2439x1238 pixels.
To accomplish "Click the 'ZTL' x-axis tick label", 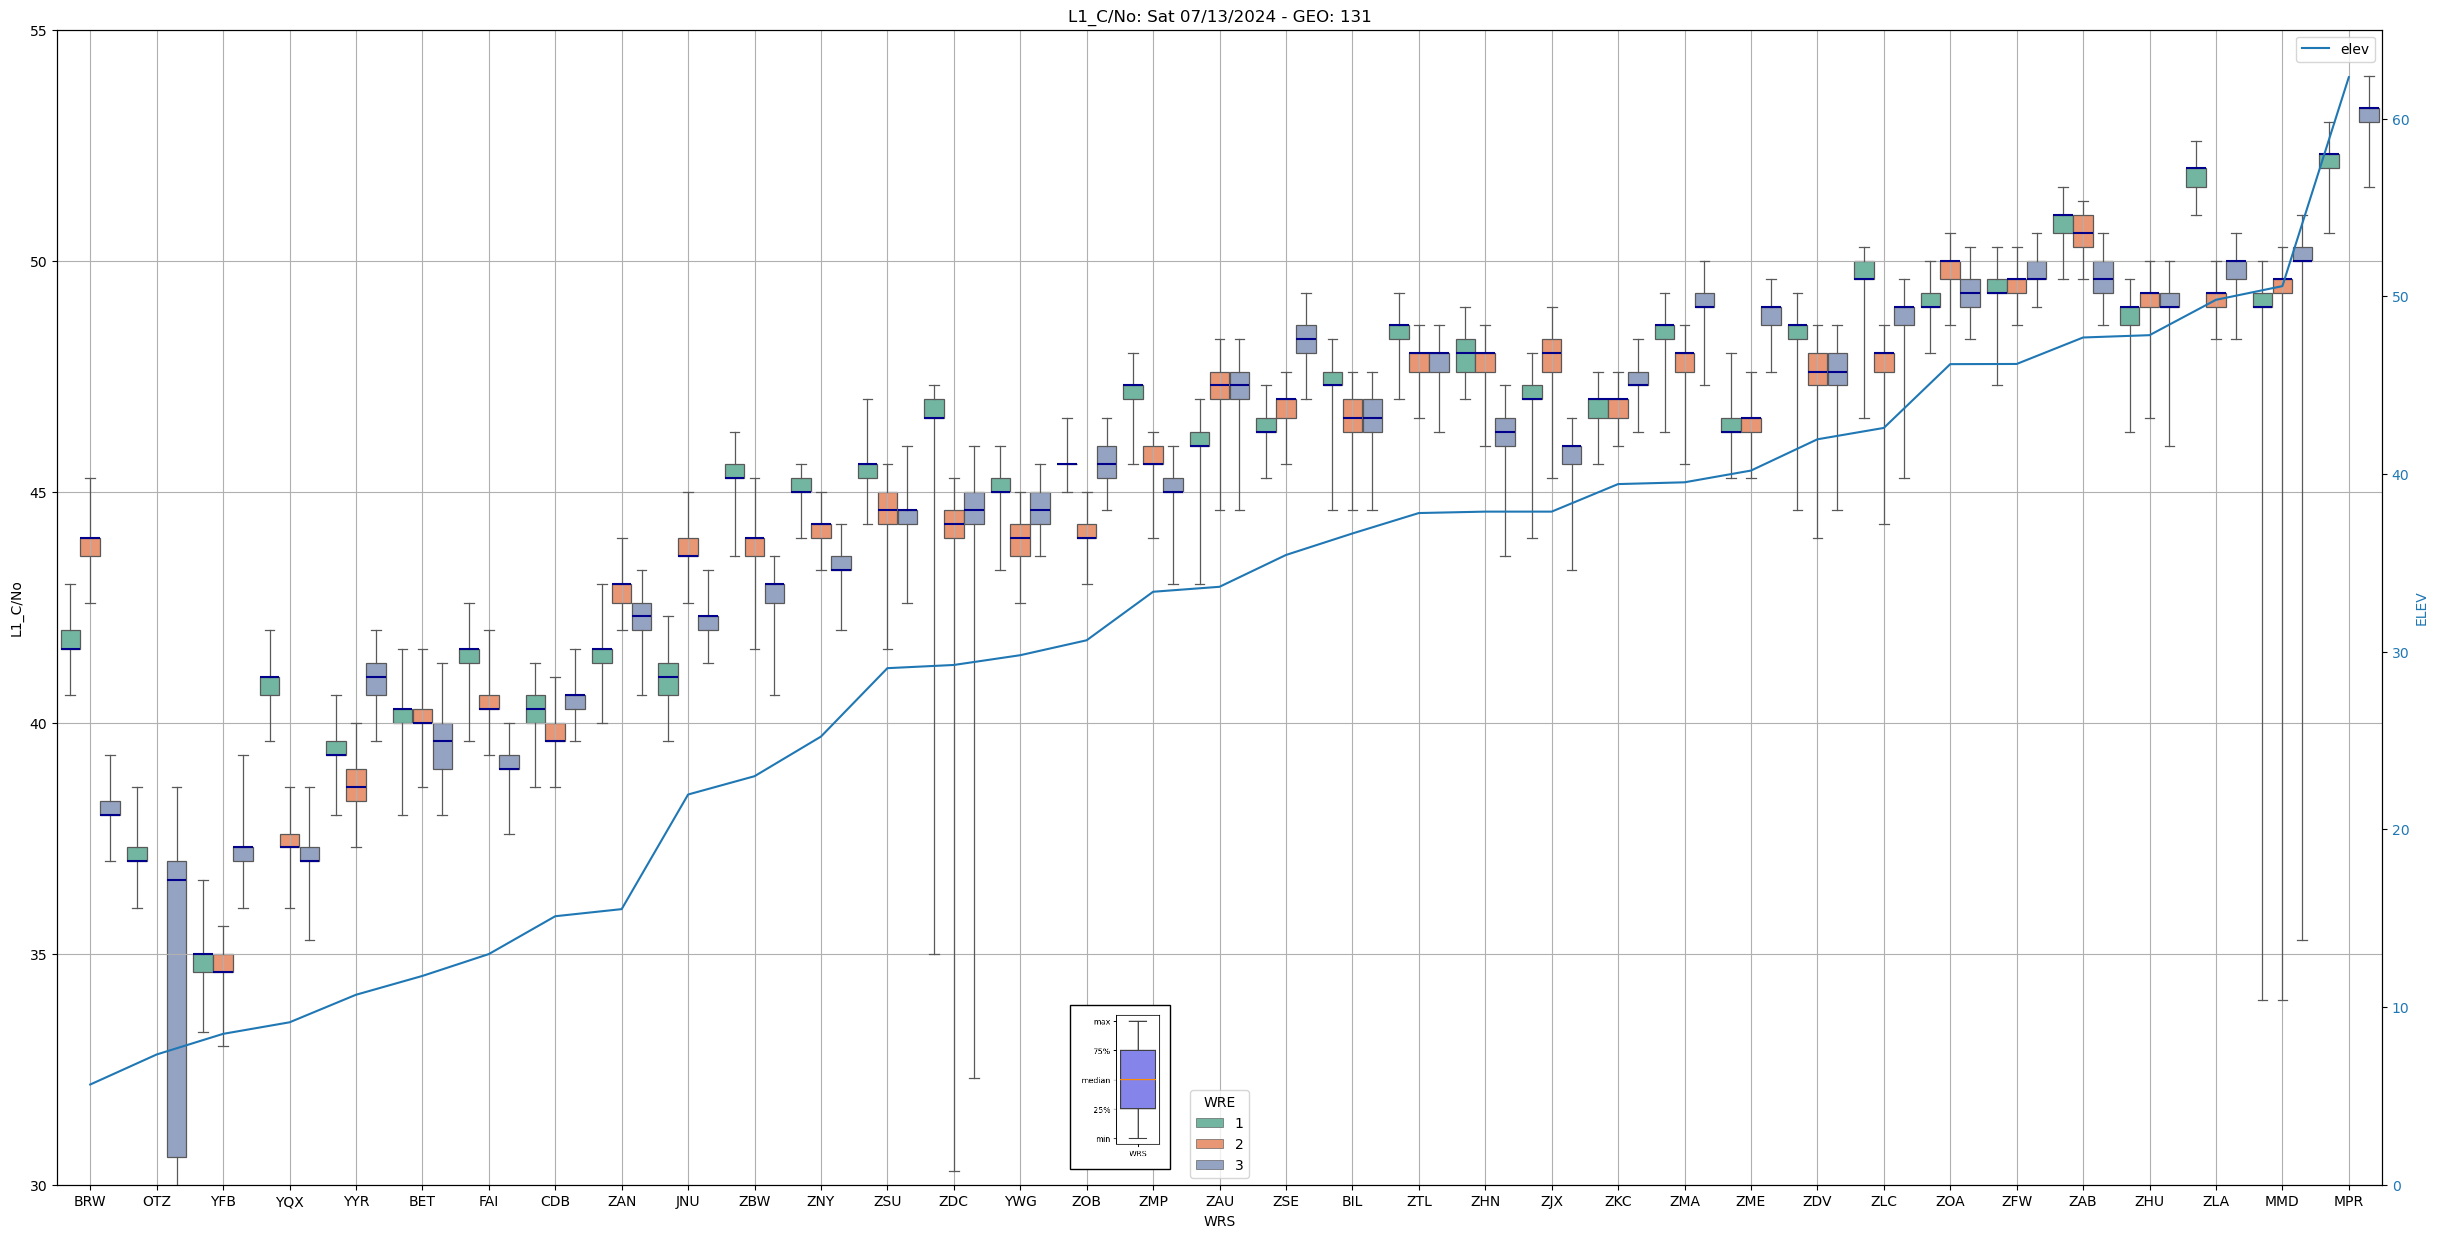I will tap(1419, 1201).
